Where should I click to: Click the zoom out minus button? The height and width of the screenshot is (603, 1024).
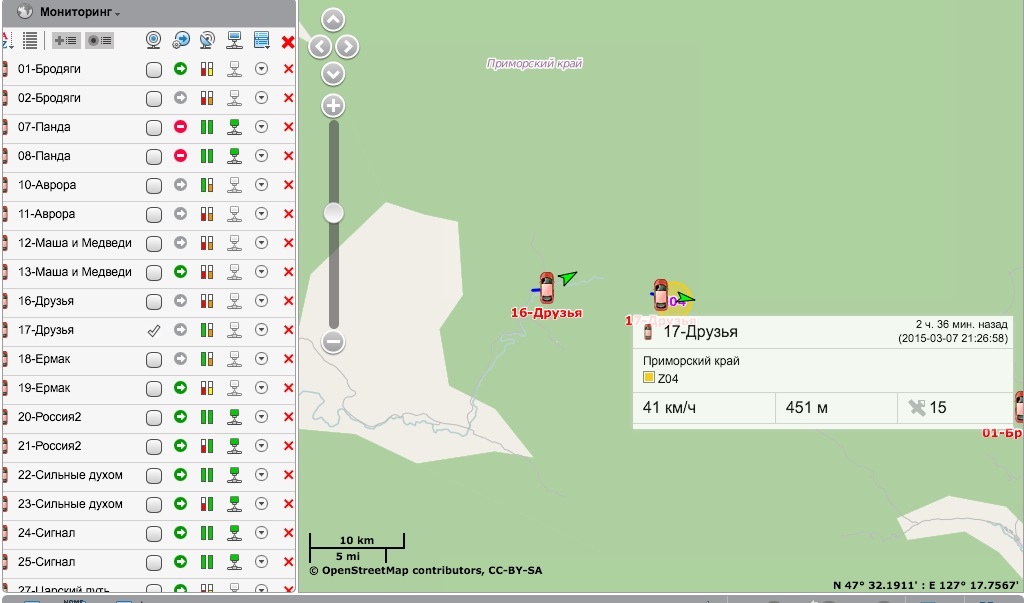(333, 342)
